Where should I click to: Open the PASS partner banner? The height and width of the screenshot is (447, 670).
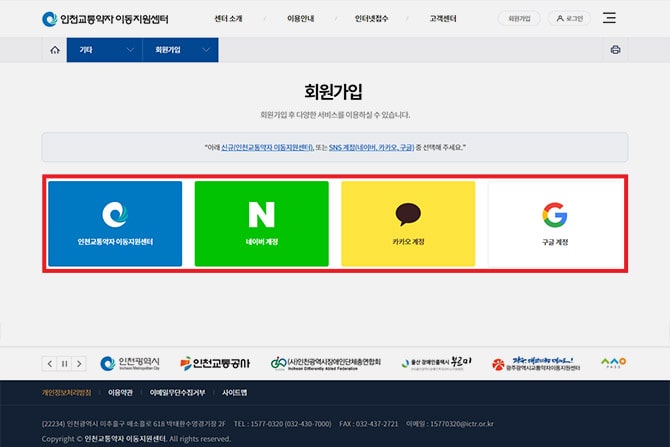614,363
